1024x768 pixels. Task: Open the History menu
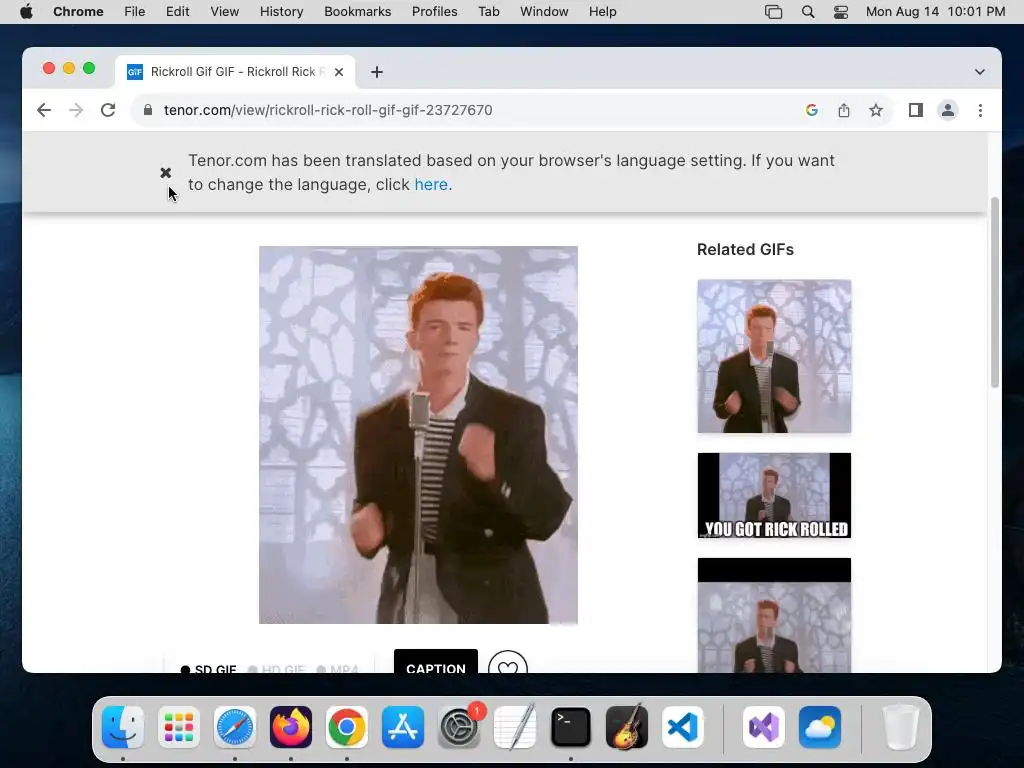[x=281, y=12]
